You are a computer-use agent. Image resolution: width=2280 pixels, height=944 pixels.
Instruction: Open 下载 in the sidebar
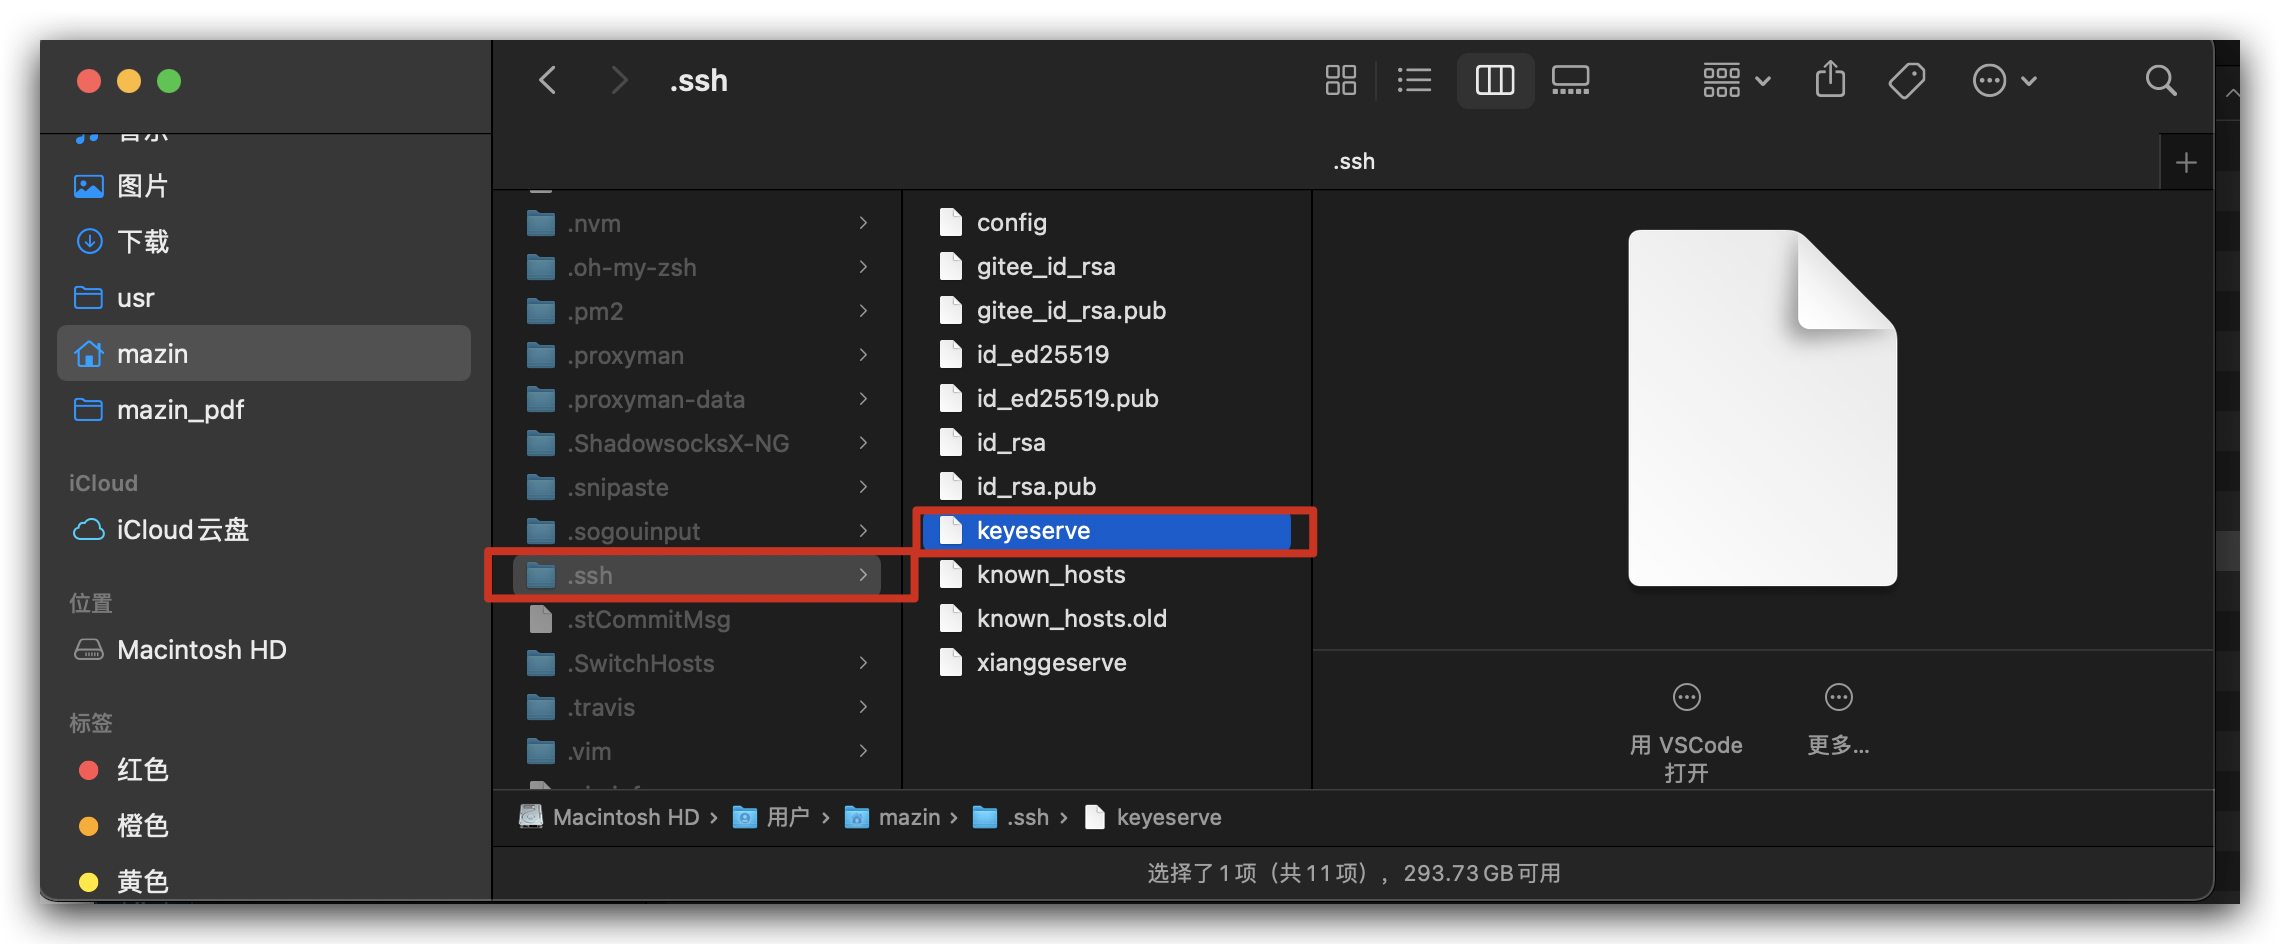264,242
